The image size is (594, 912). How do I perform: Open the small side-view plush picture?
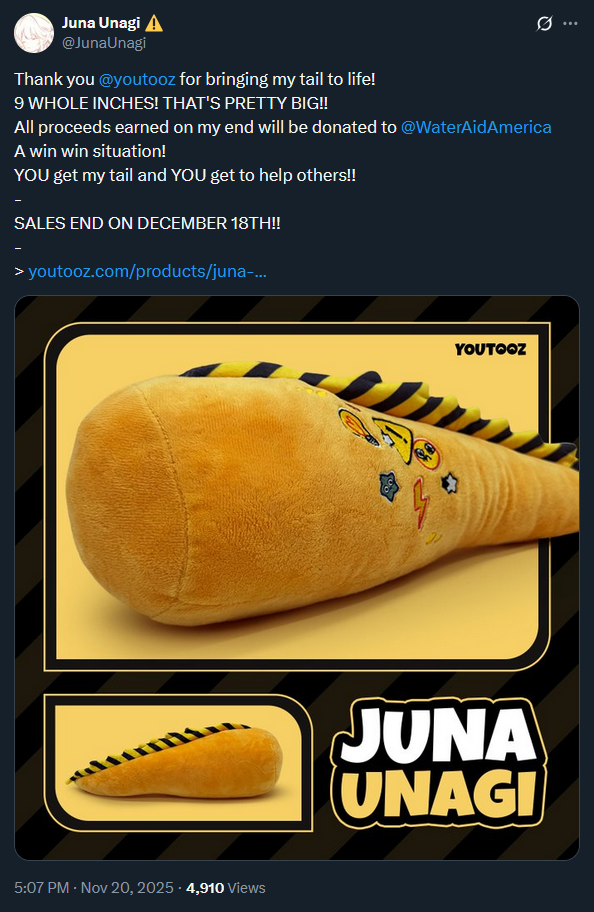[179, 762]
